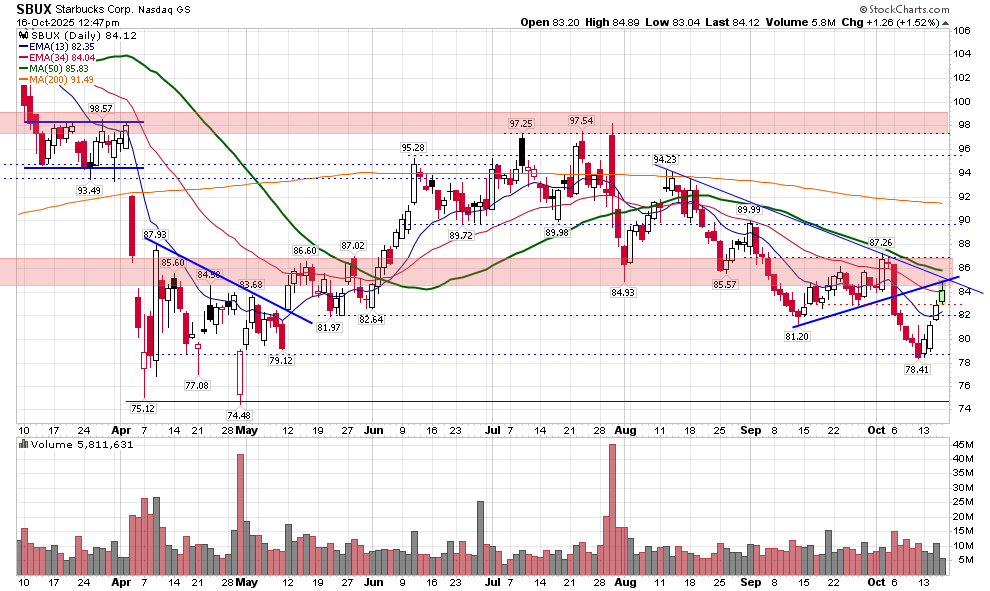Click the 75.12 April low label
The height and width of the screenshot is (591, 990).
(x=142, y=408)
